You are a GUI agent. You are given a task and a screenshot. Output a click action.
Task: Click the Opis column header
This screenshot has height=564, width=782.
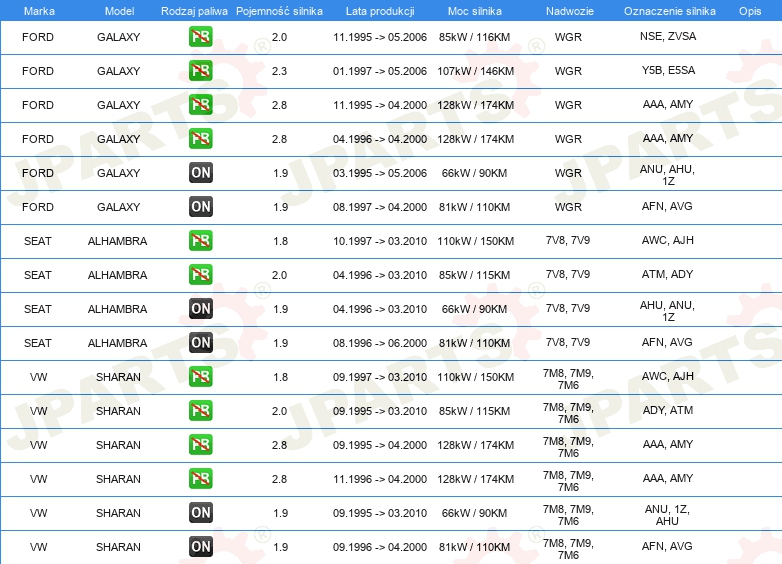coord(750,11)
